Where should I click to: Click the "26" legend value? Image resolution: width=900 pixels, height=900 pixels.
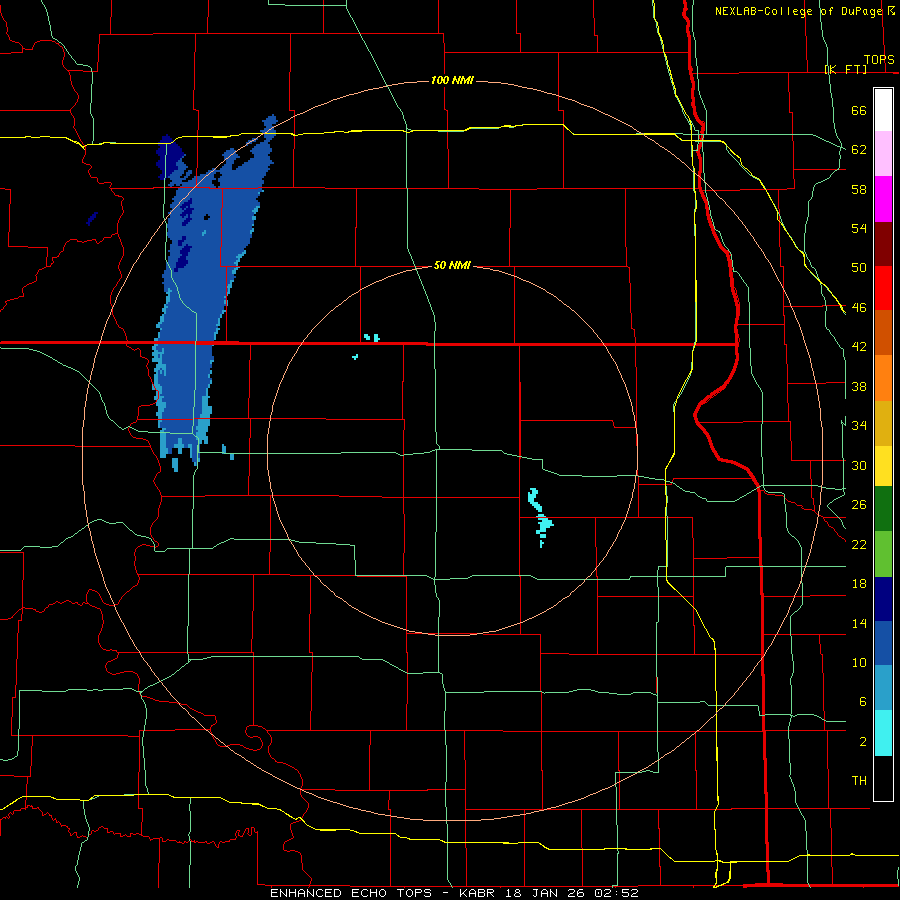tap(859, 505)
